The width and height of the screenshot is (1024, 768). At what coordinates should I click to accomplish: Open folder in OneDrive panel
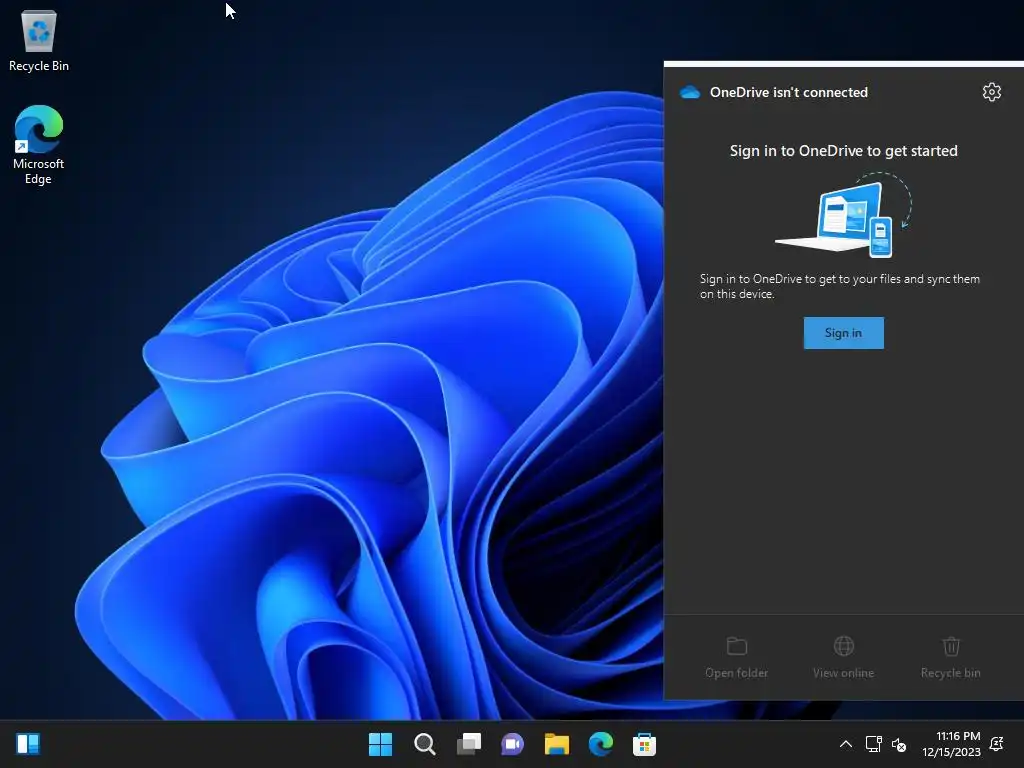point(736,658)
